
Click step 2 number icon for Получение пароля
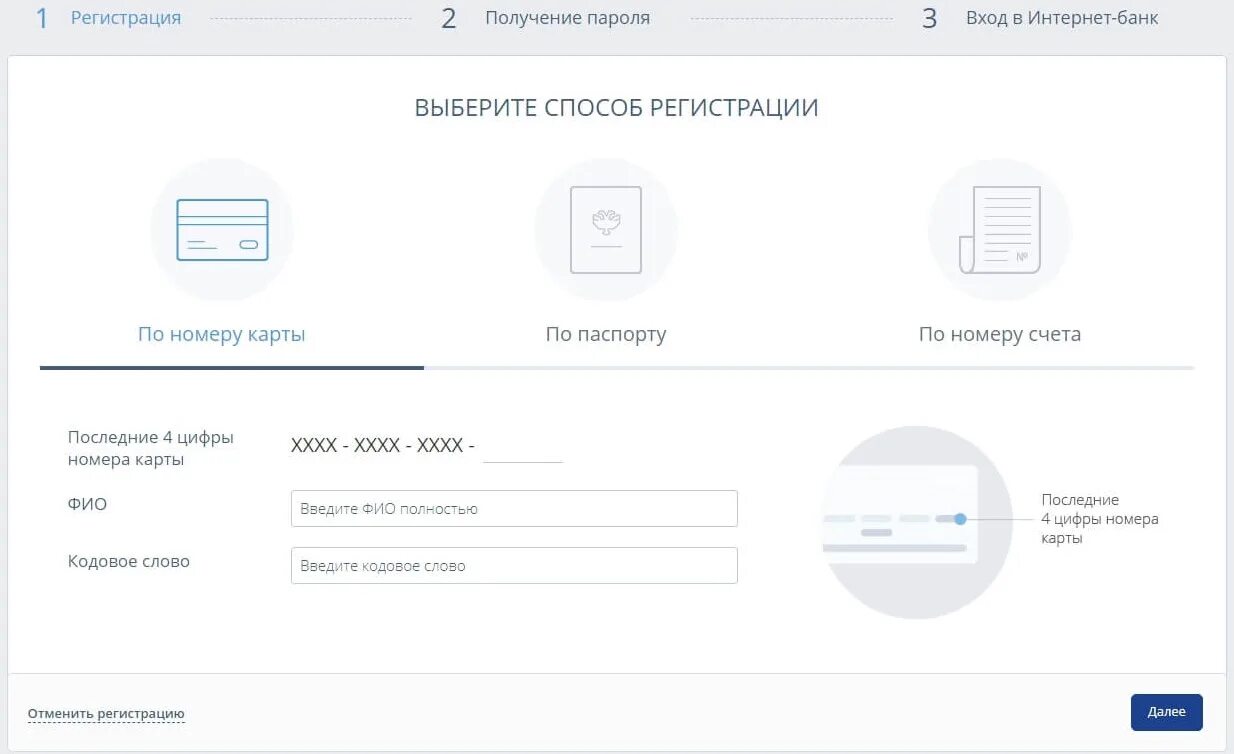pos(448,17)
